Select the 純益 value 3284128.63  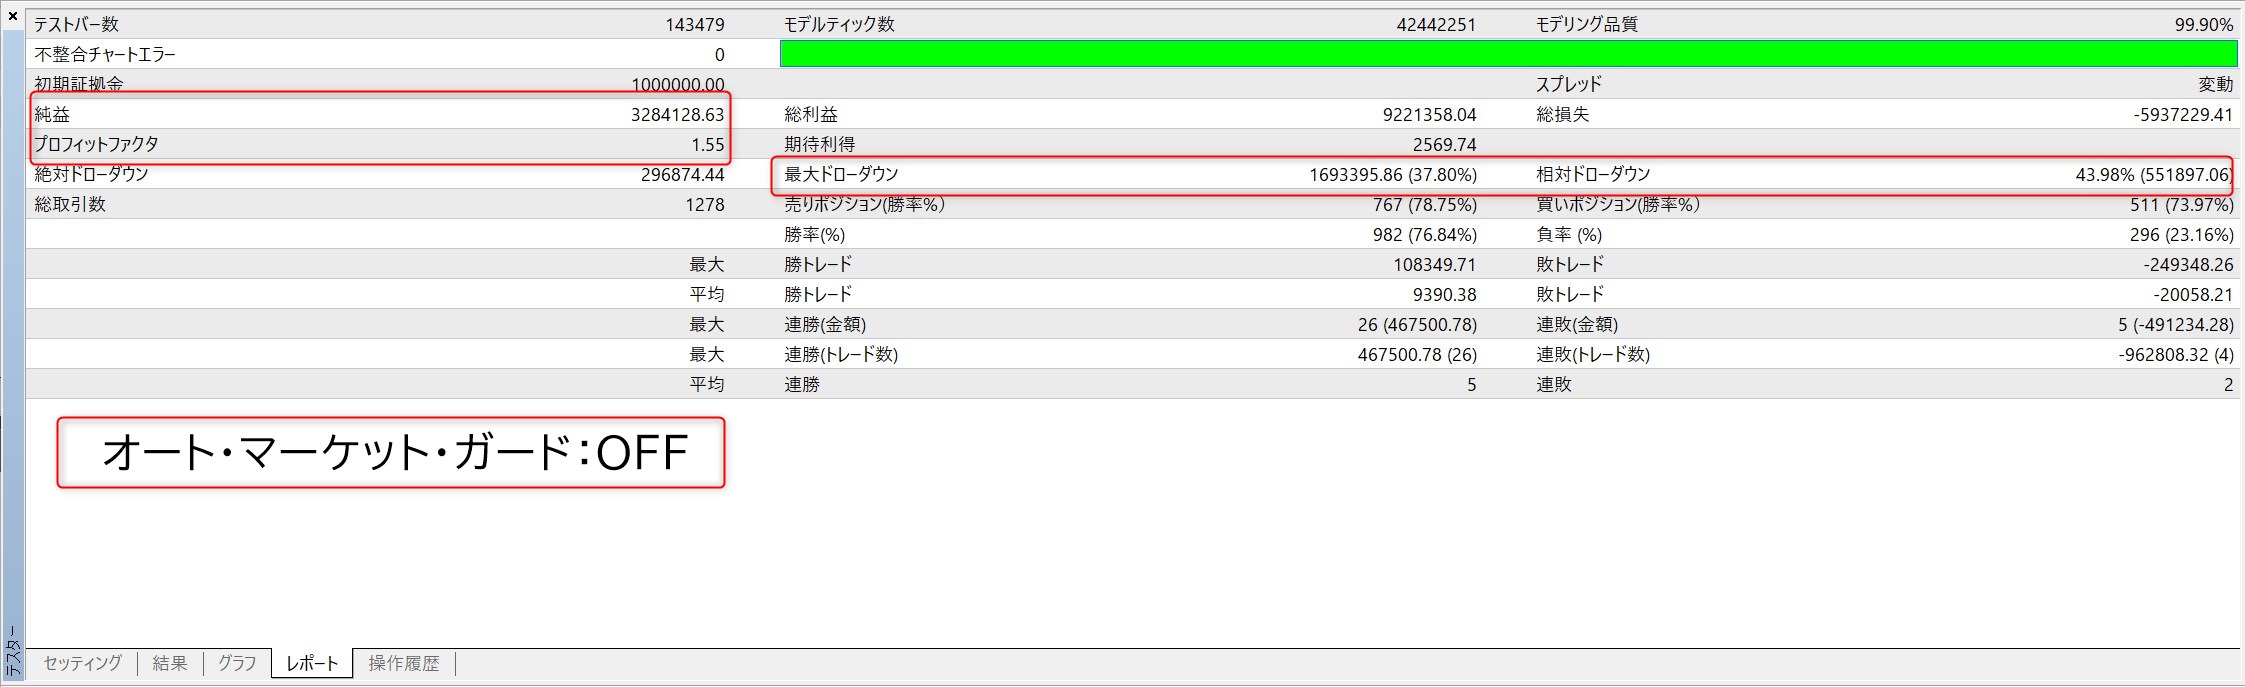pyautogui.click(x=677, y=115)
